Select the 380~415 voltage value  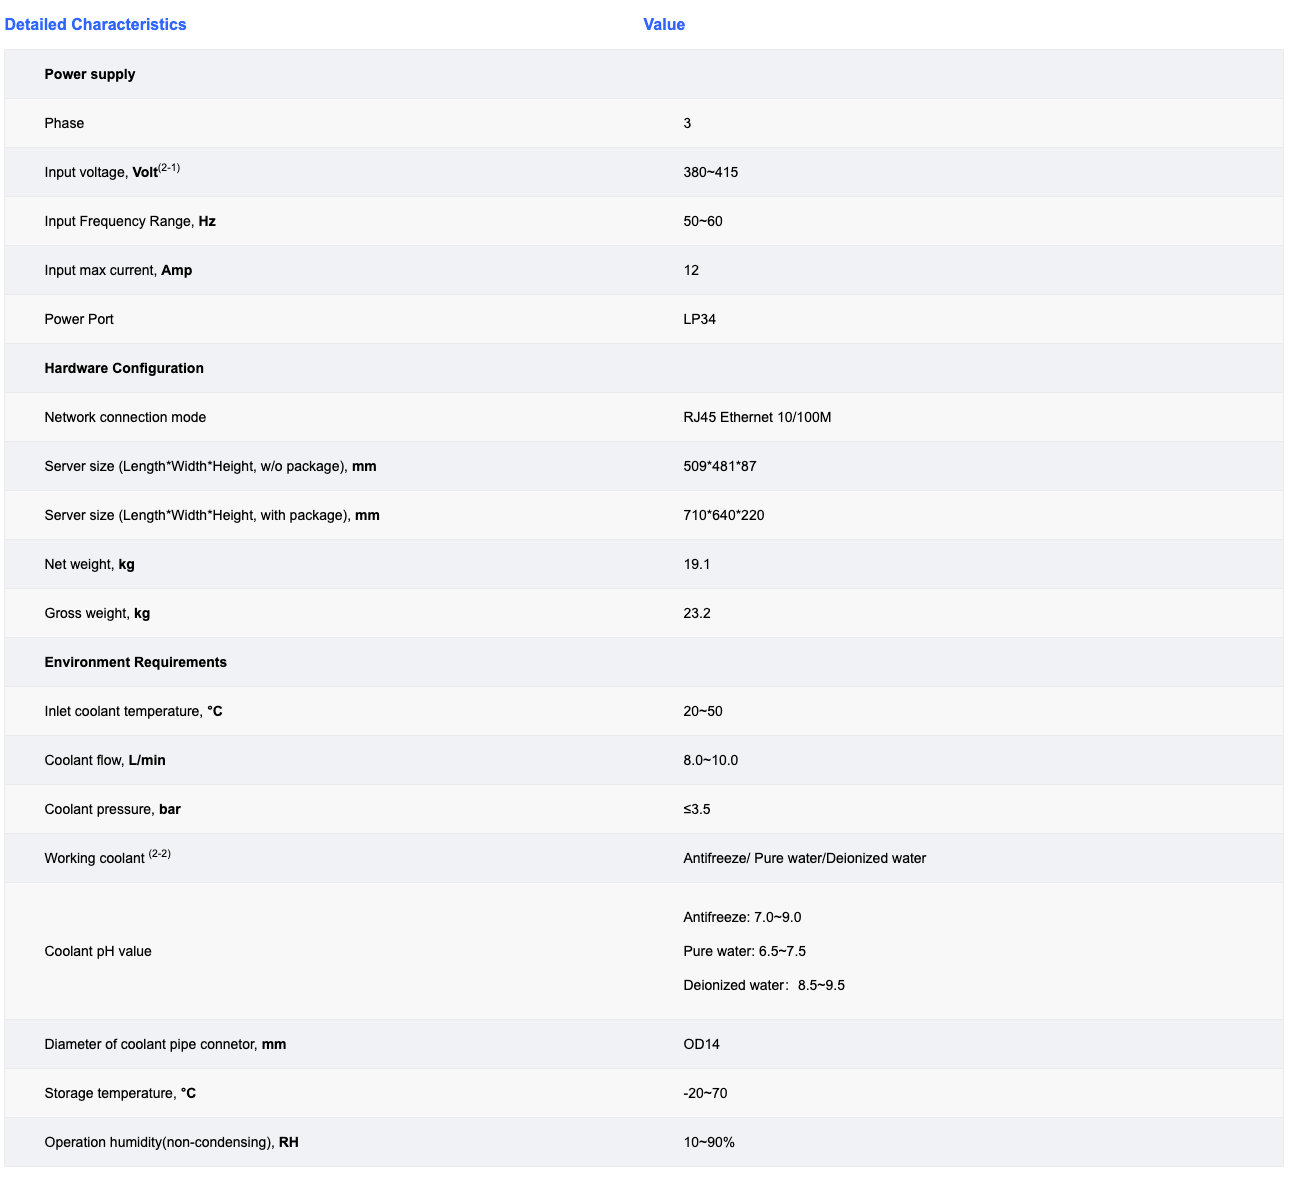[x=710, y=172]
